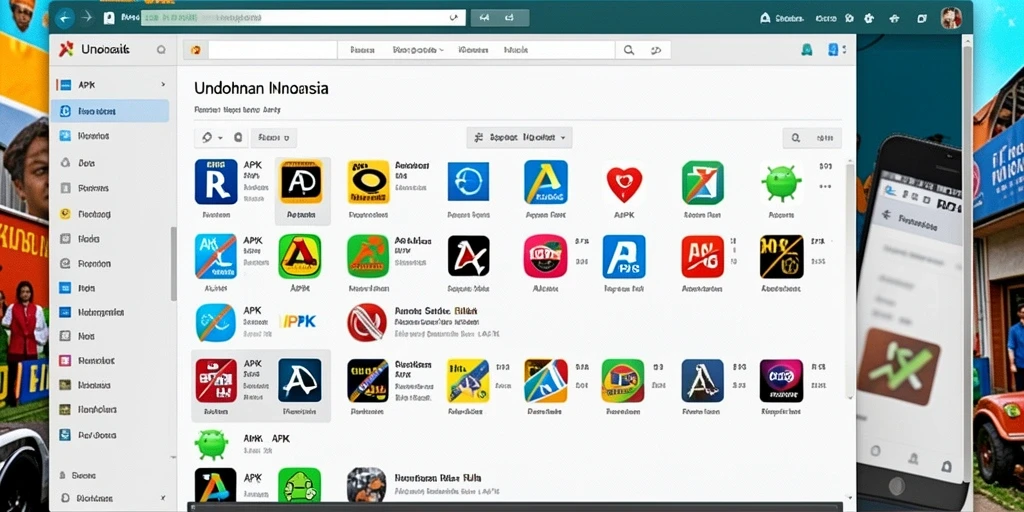Open the pink rounded app icon
This screenshot has width=1024, height=512.
point(545,256)
